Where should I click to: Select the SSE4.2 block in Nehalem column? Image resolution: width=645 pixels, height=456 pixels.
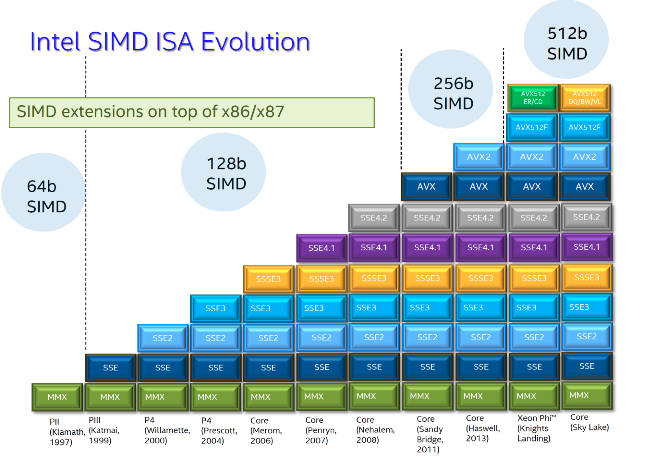tap(373, 216)
